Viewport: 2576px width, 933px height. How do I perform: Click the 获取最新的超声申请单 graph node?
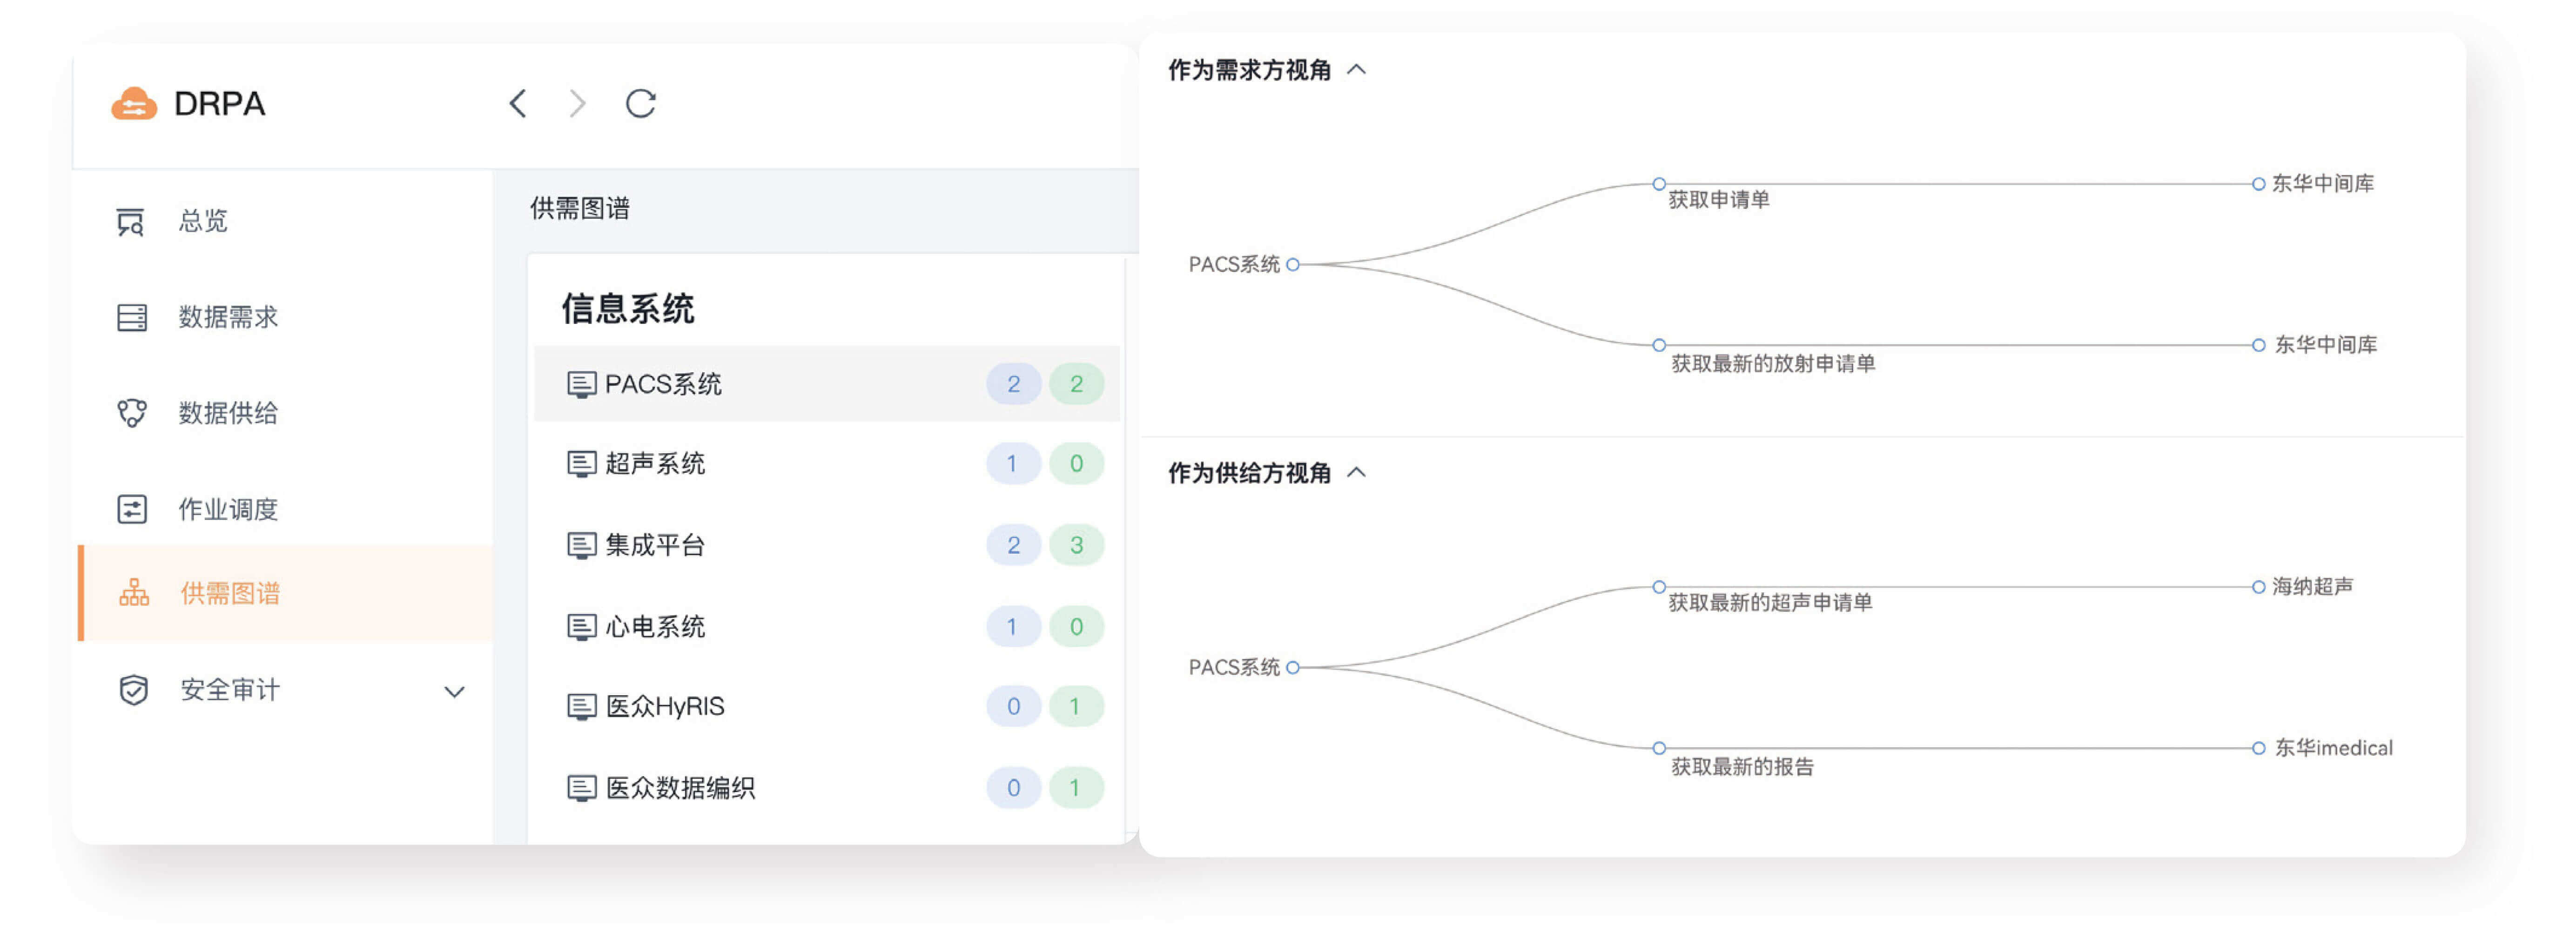[x=1658, y=587]
